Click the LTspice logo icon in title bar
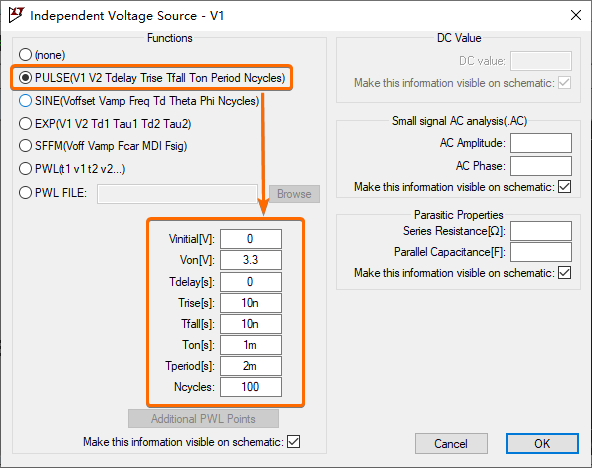Image resolution: width=592 pixels, height=468 pixels. (16, 15)
